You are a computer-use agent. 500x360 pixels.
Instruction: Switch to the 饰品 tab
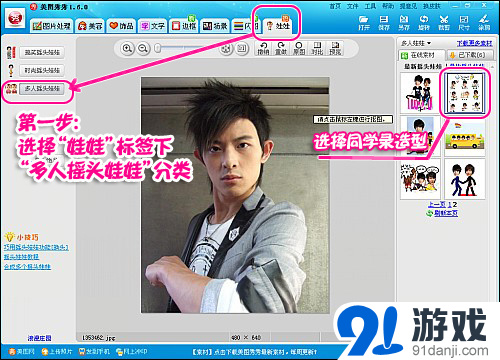121,26
